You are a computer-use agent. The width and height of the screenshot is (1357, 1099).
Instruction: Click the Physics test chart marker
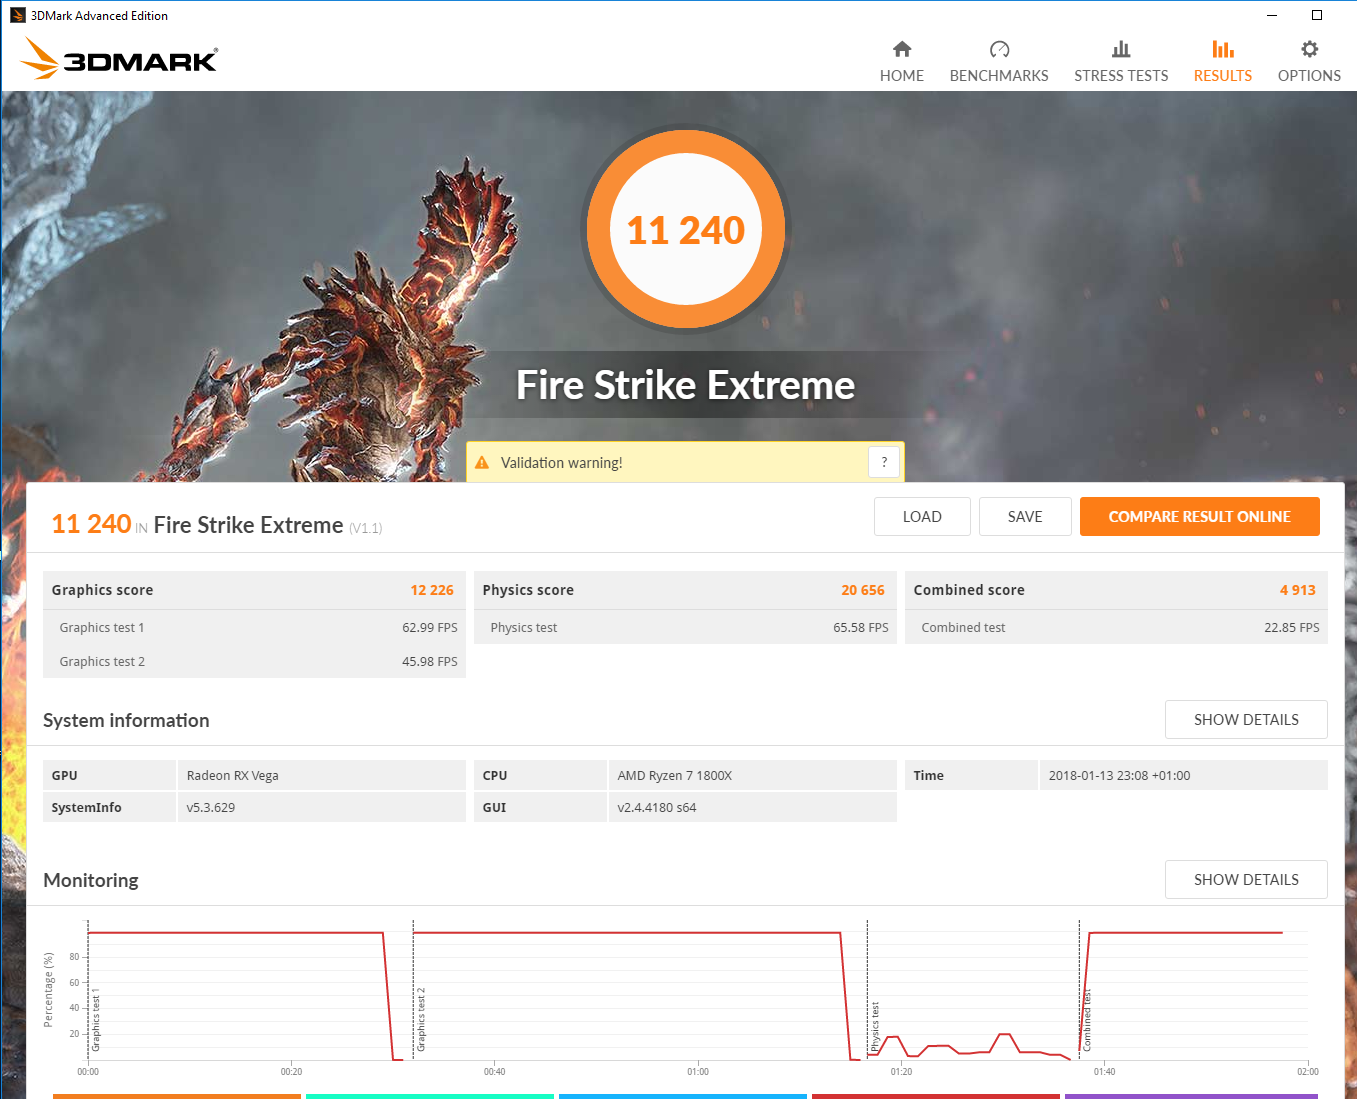click(x=875, y=1026)
